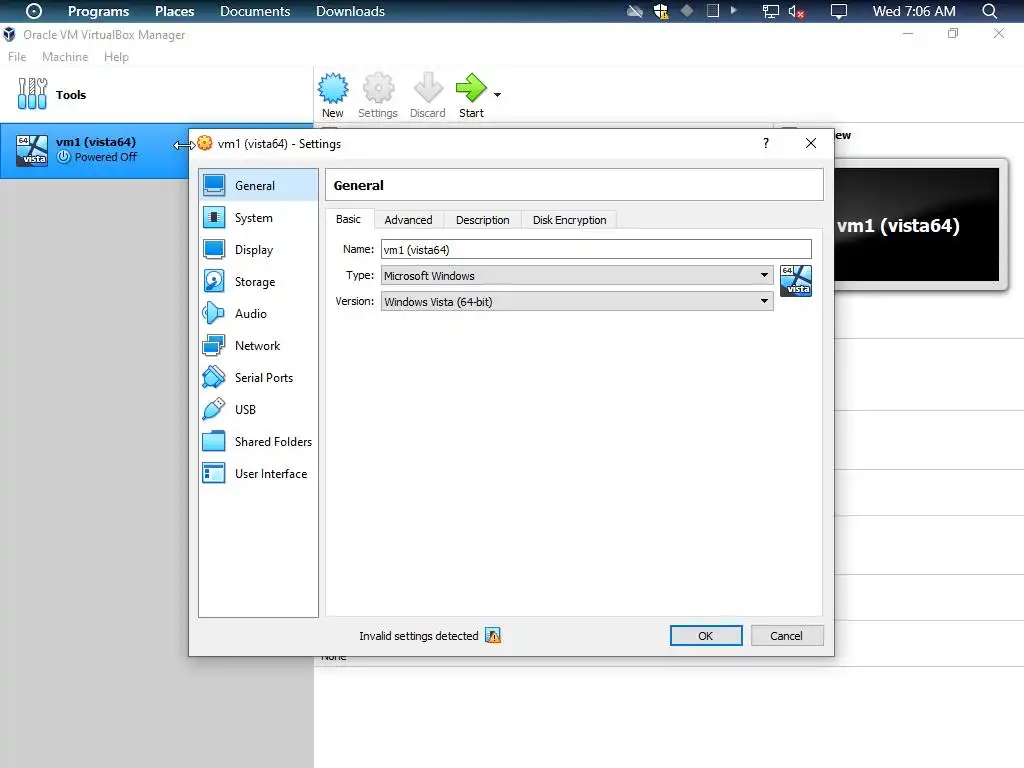Open the USB settings category
Image resolution: width=1024 pixels, height=768 pixels.
tap(258, 409)
